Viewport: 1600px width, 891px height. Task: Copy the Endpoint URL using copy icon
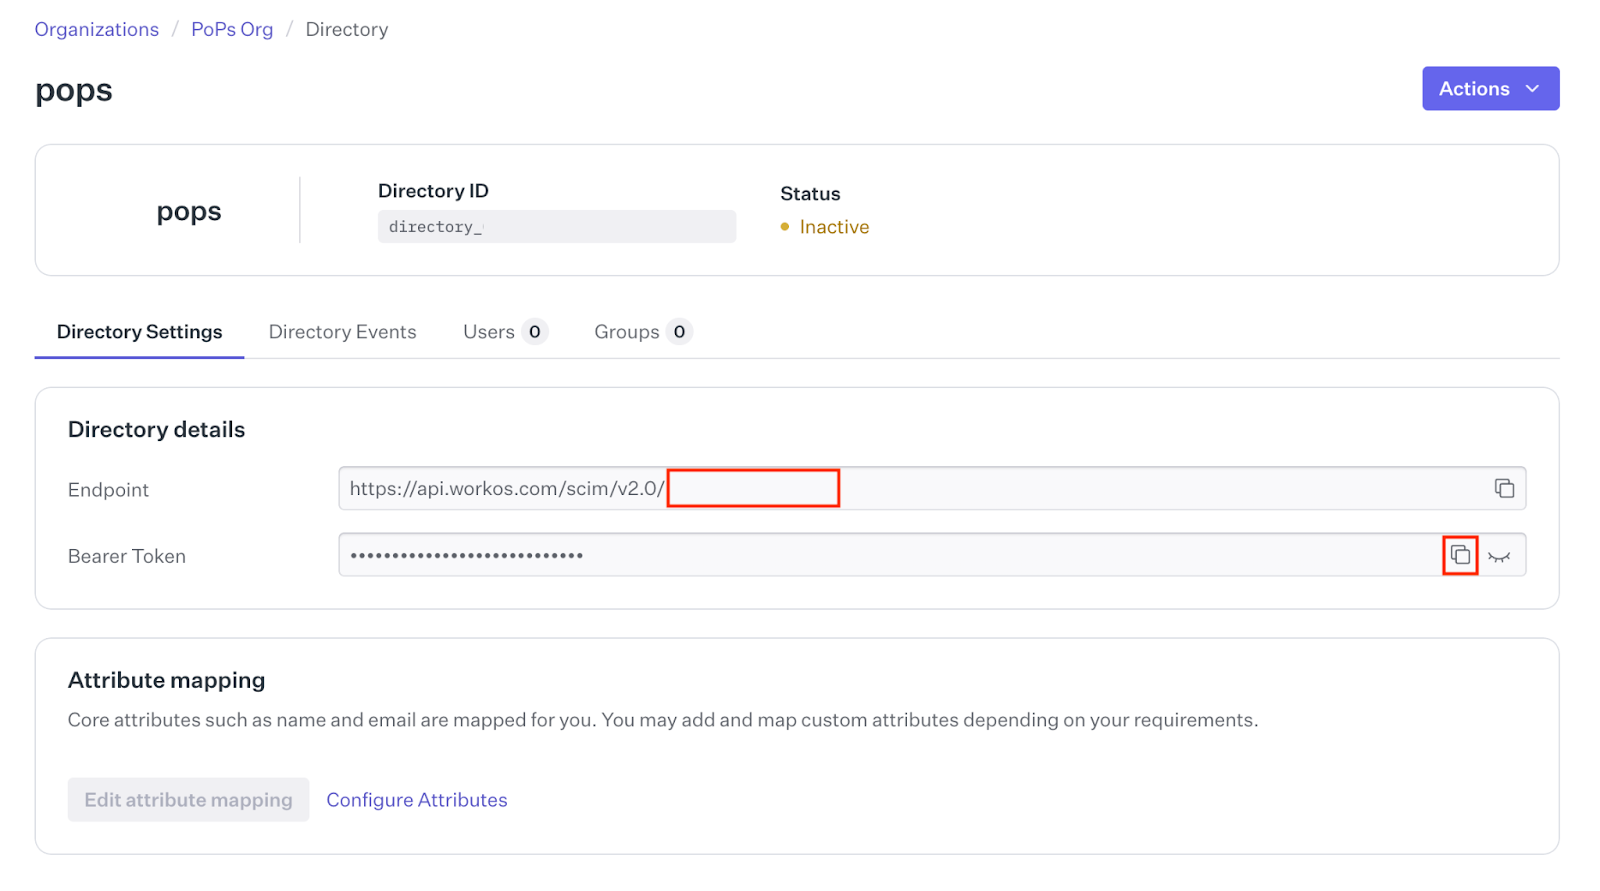pos(1503,488)
